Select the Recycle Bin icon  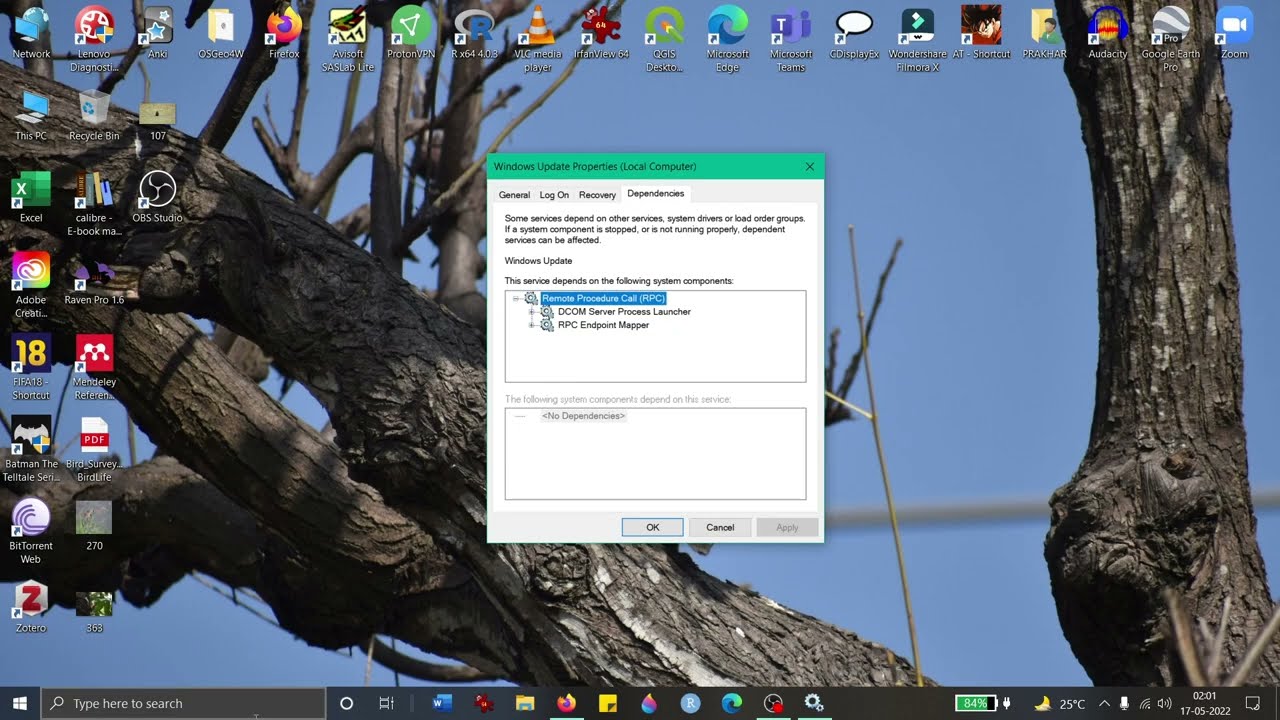[94, 115]
